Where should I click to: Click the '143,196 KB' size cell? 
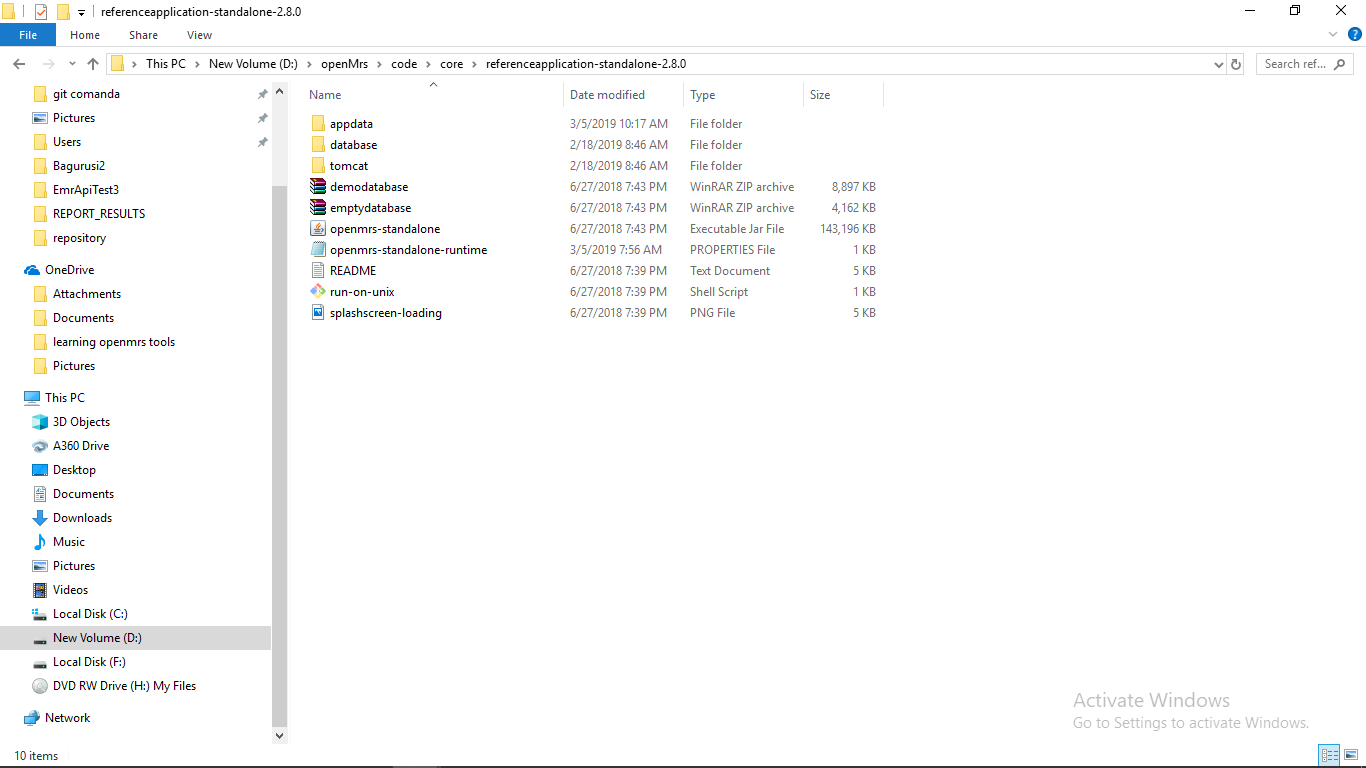(847, 229)
